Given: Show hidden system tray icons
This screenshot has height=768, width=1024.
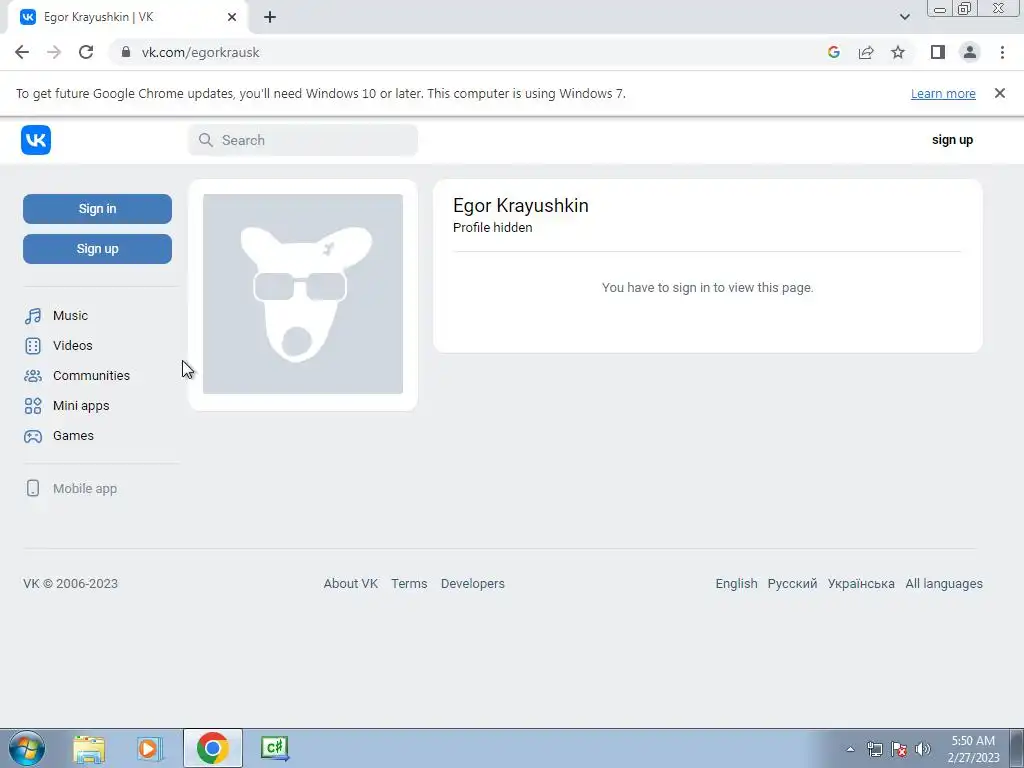Looking at the screenshot, I should (x=850, y=749).
